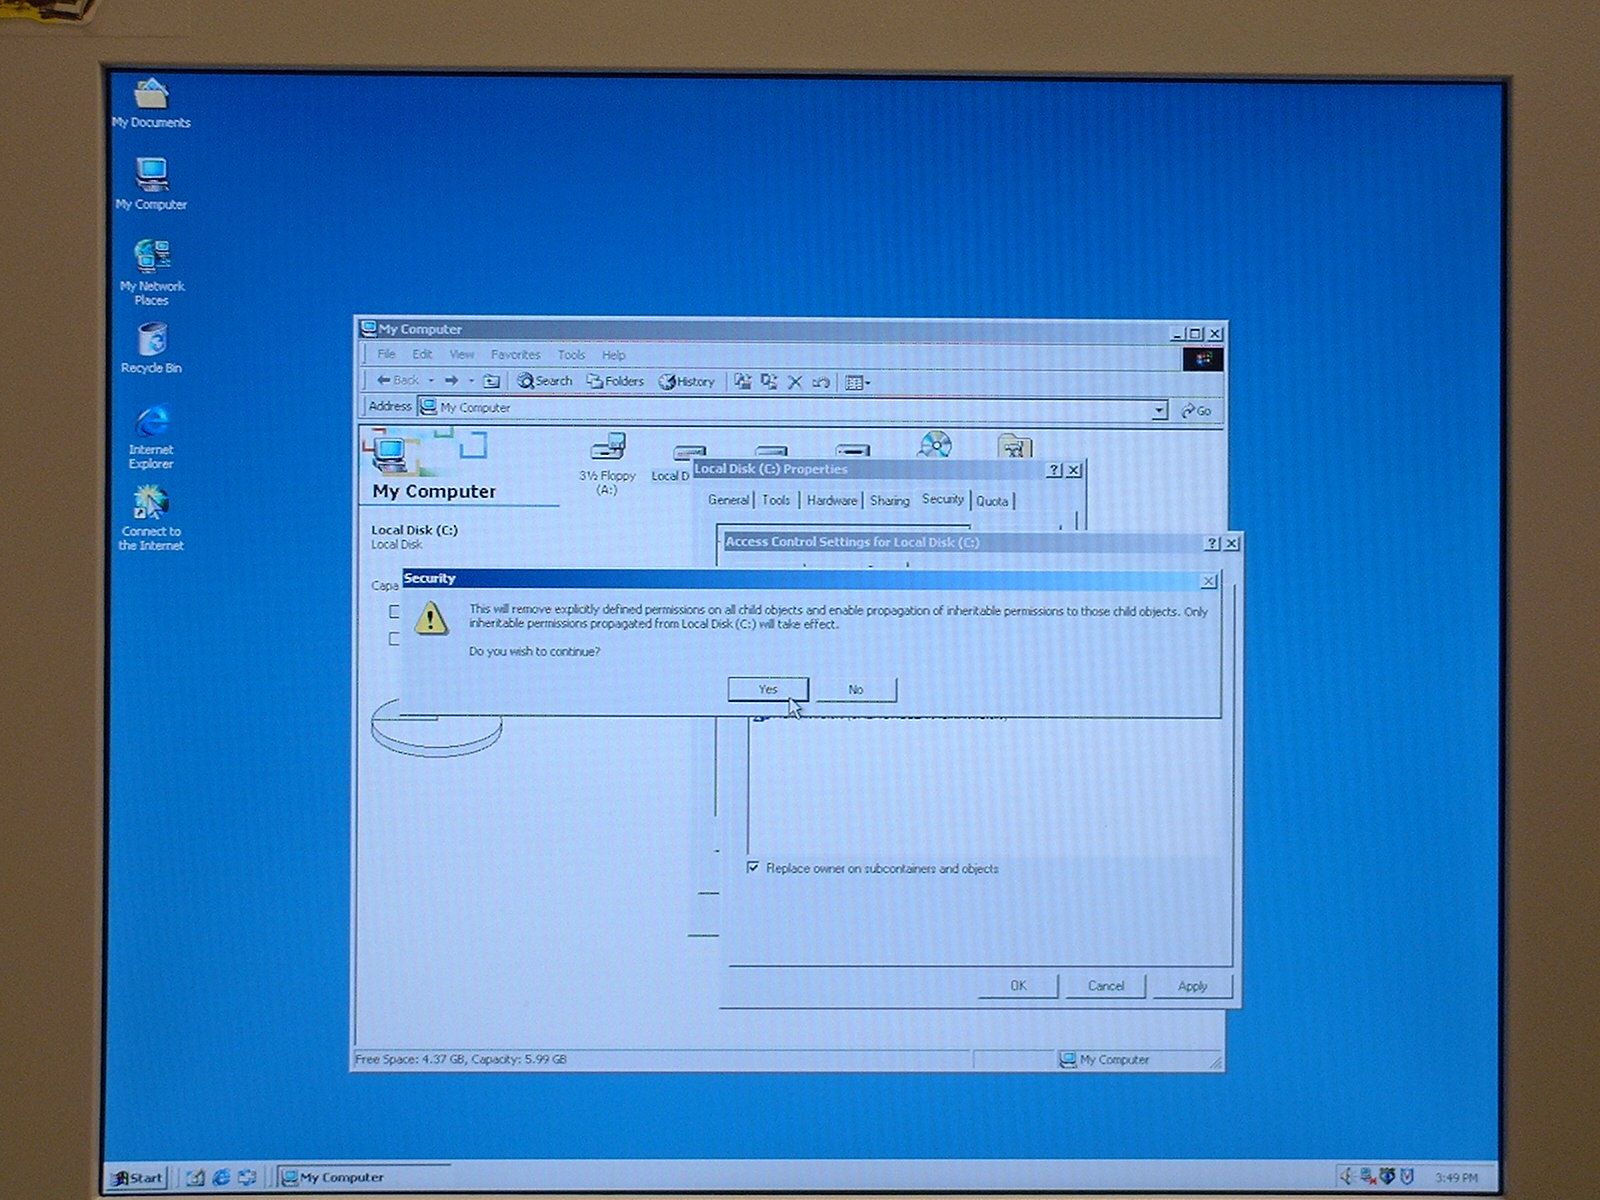Select the My Documents desktop icon
This screenshot has height=1200, width=1600.
(x=152, y=97)
